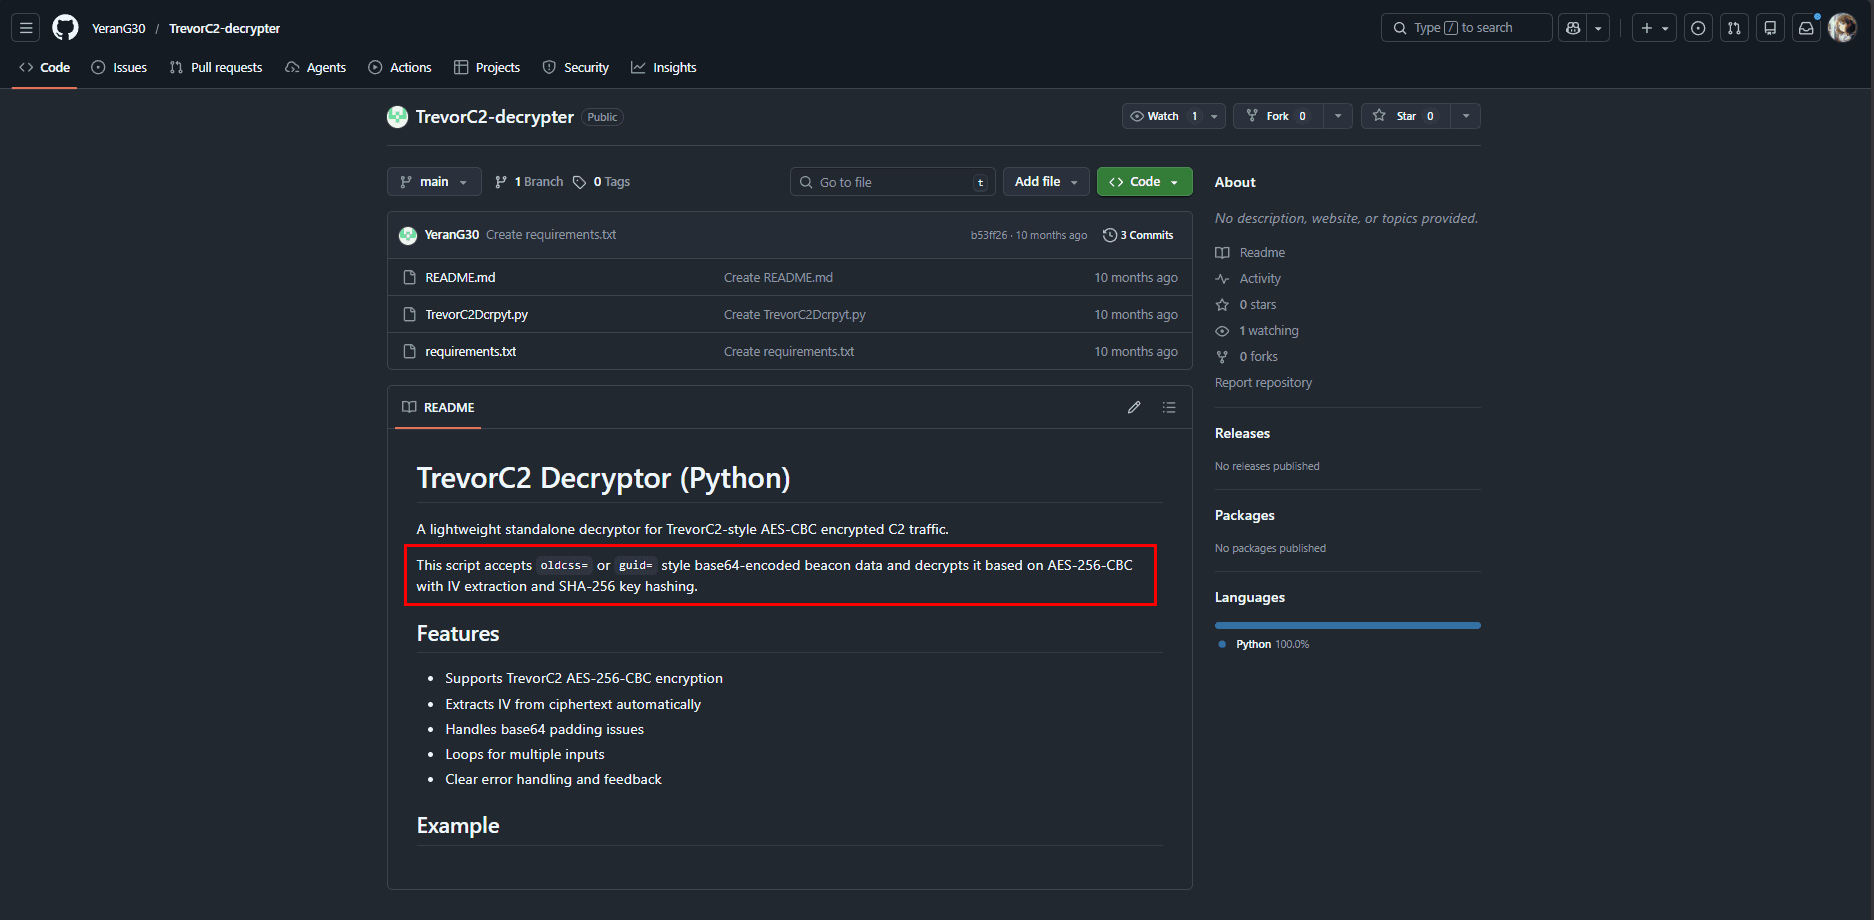The image size is (1874, 920).
Task: Expand the green Code dropdown button
Action: click(x=1144, y=182)
